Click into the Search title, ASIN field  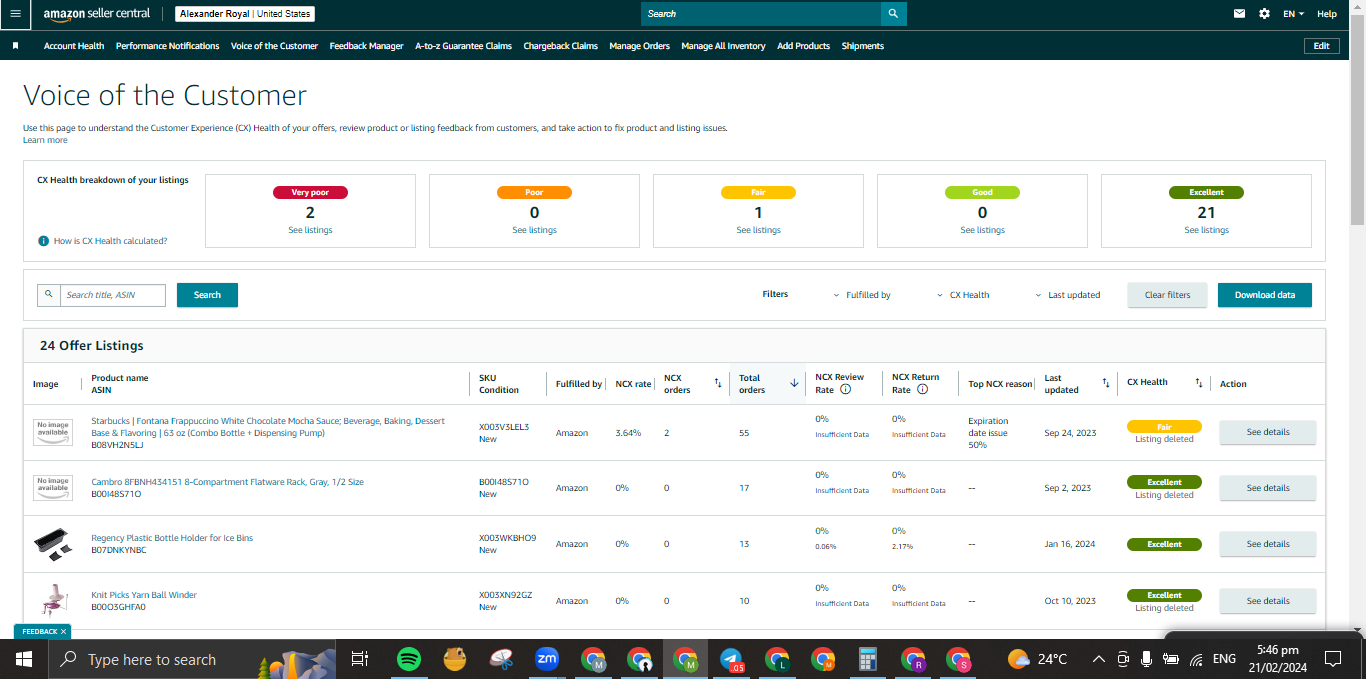click(x=112, y=295)
